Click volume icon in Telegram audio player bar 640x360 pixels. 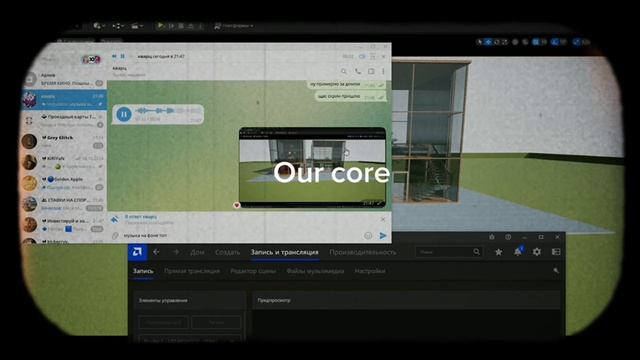[362, 56]
